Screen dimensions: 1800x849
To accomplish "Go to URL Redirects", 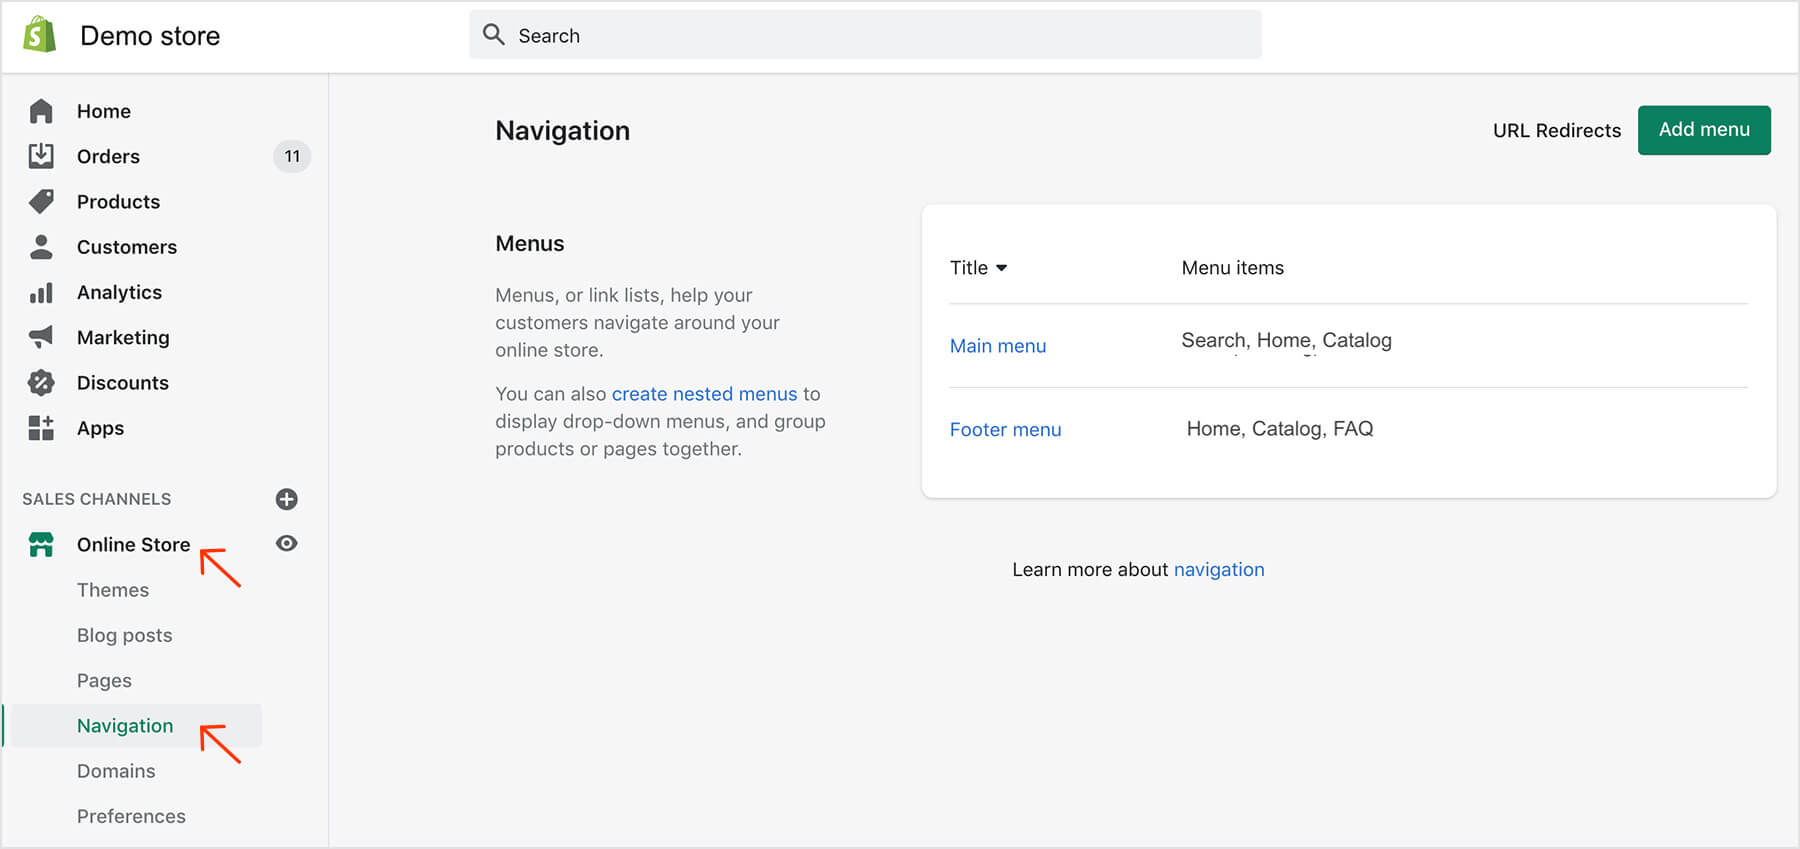I will point(1556,131).
